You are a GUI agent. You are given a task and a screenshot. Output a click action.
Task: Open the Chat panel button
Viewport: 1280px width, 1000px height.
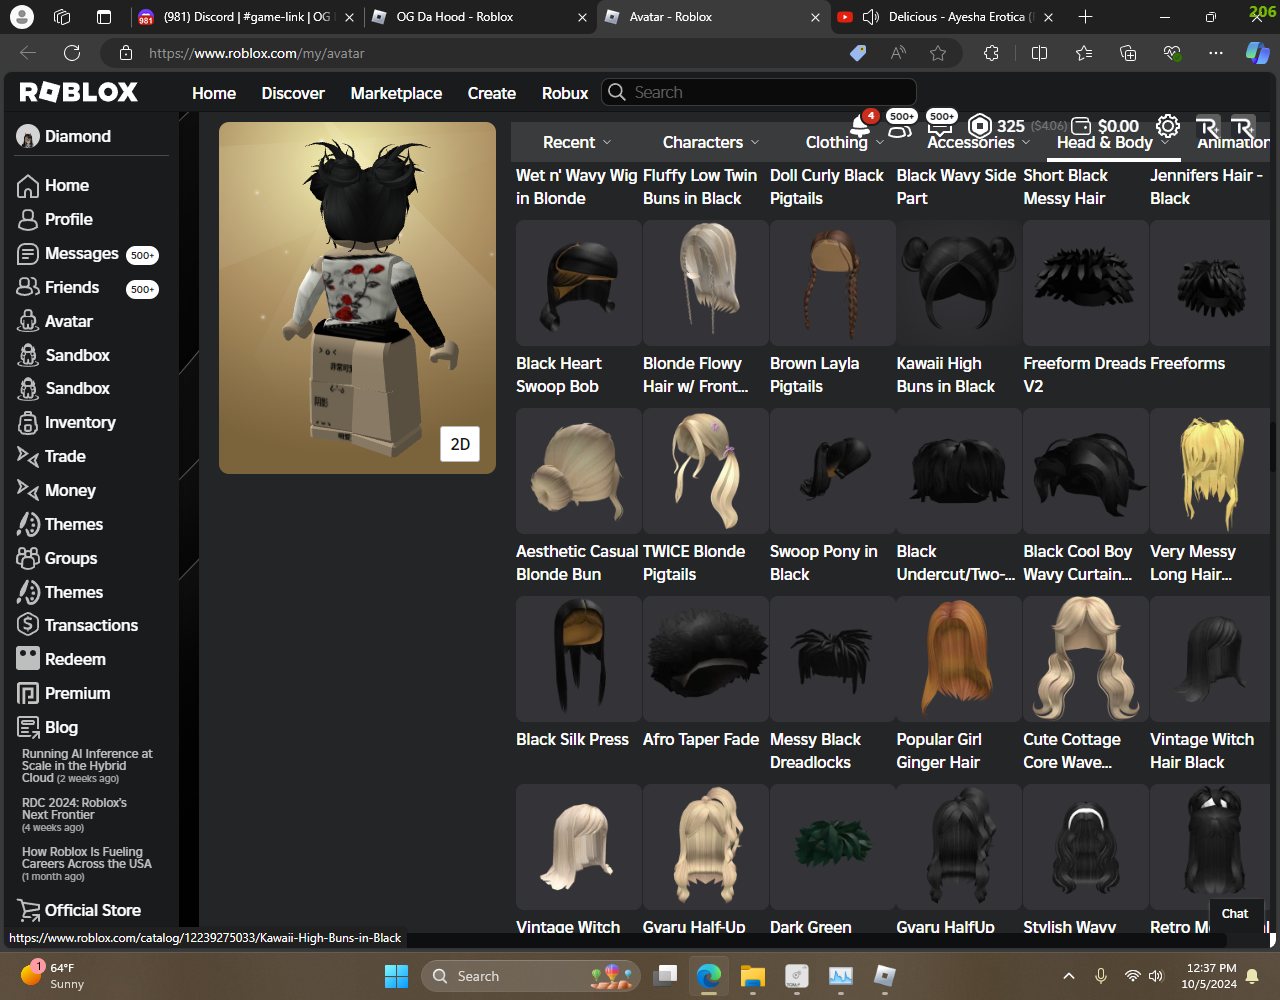[x=1234, y=913]
